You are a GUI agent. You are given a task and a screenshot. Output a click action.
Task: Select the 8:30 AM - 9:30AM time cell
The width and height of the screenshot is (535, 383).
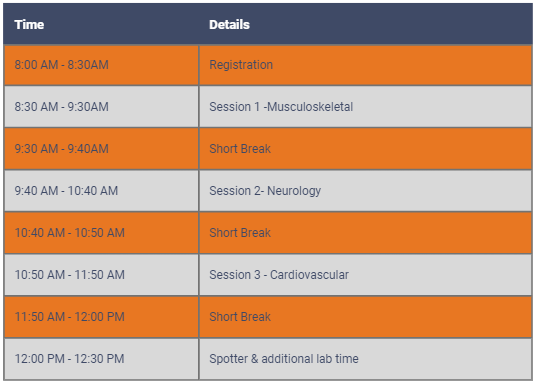click(x=101, y=107)
